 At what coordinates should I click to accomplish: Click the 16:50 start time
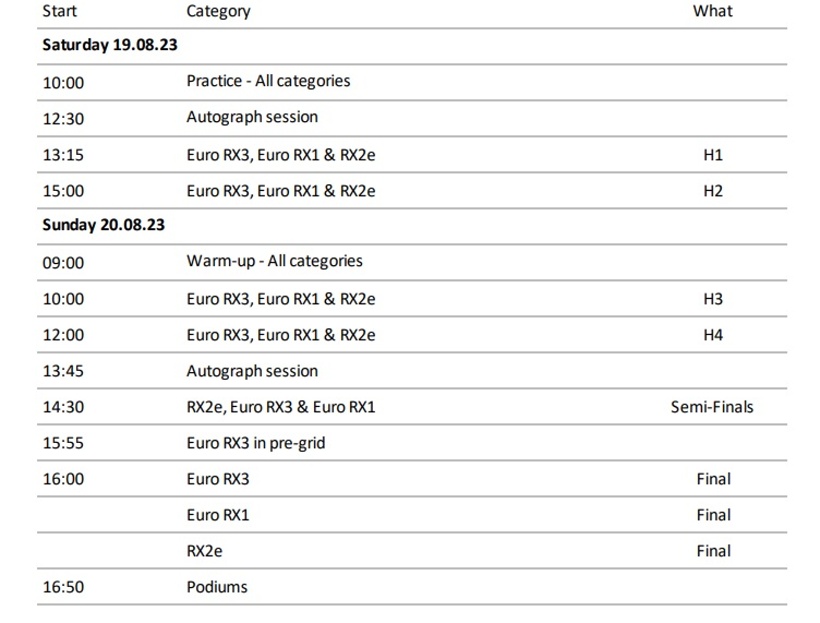[63, 587]
